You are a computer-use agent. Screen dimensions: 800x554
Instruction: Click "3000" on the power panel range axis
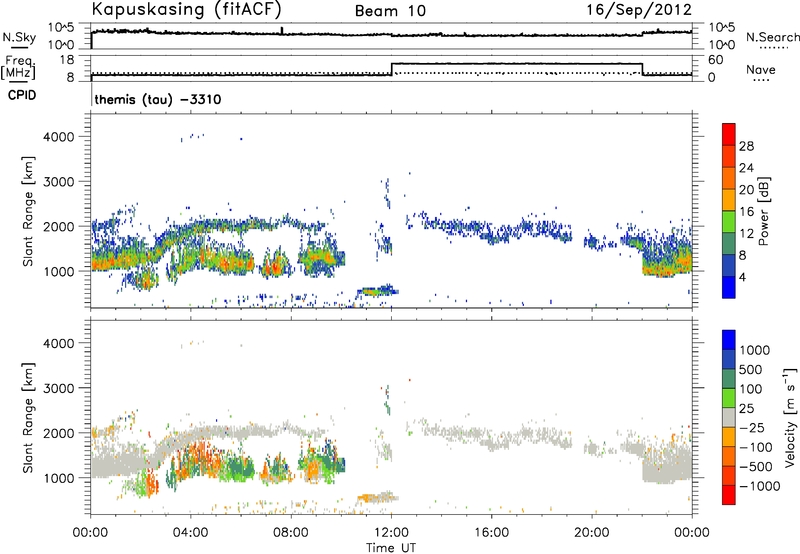coord(59,182)
